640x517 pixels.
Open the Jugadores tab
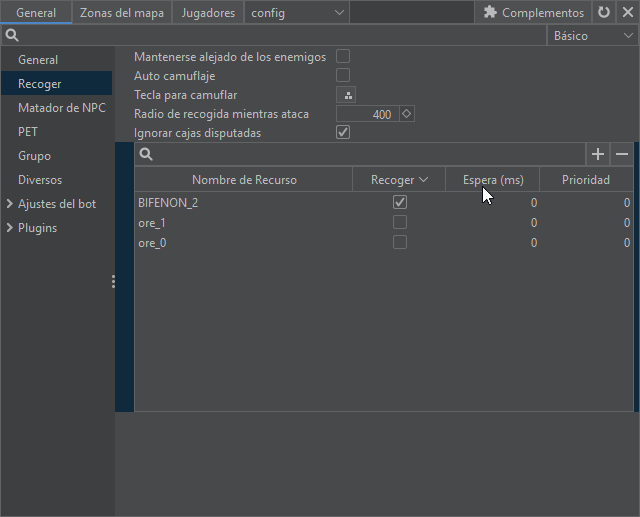coord(208,13)
